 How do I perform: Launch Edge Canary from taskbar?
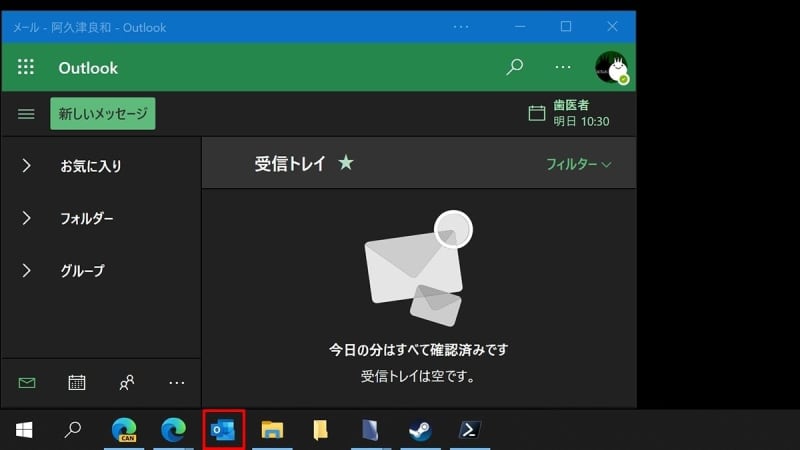[124, 430]
